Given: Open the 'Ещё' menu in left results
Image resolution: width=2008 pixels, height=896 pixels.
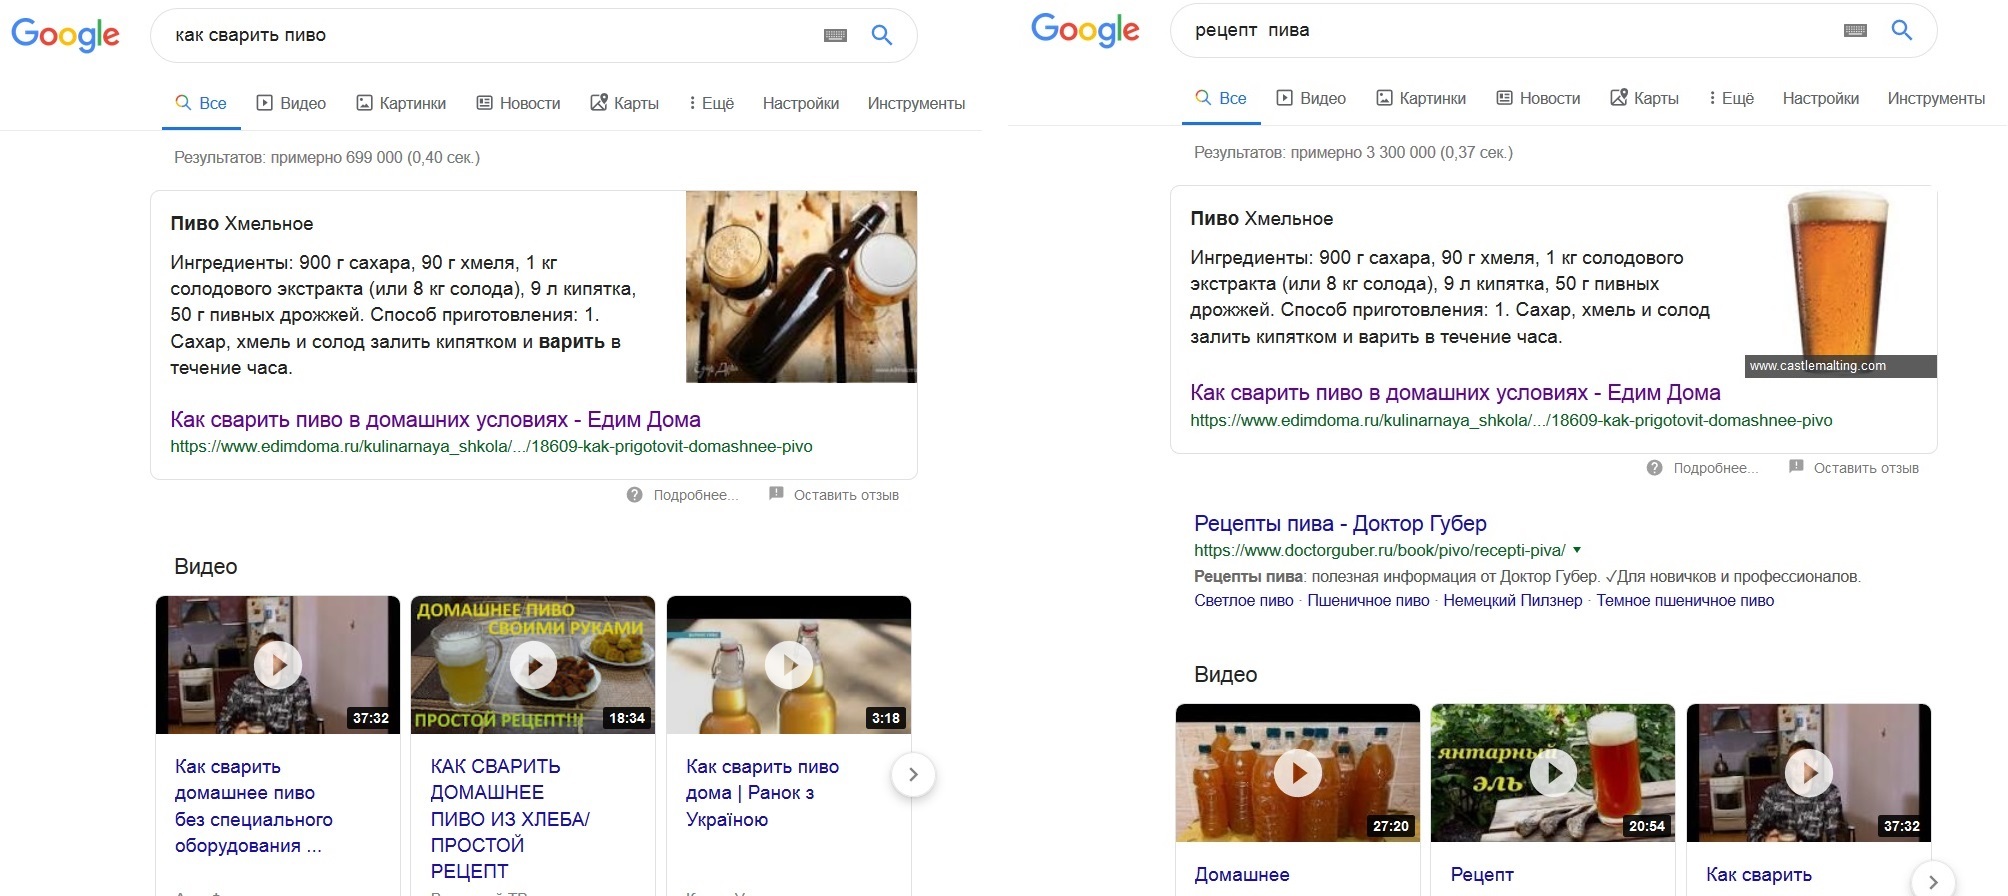Looking at the screenshot, I should pos(711,103).
